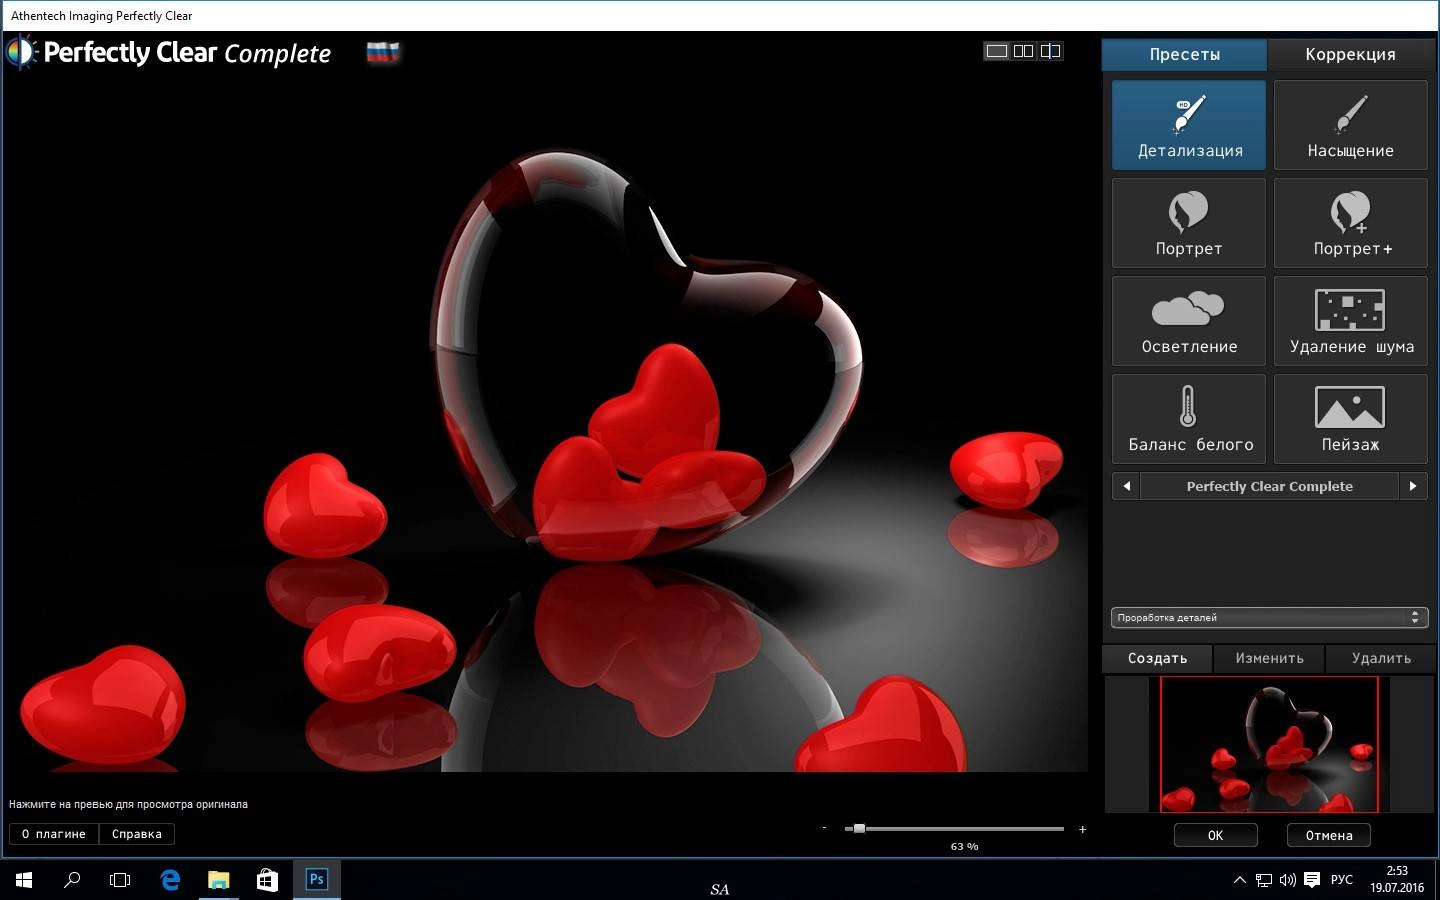The width and height of the screenshot is (1440, 900).
Task: Open Windows taskbar search
Action: [x=72, y=880]
